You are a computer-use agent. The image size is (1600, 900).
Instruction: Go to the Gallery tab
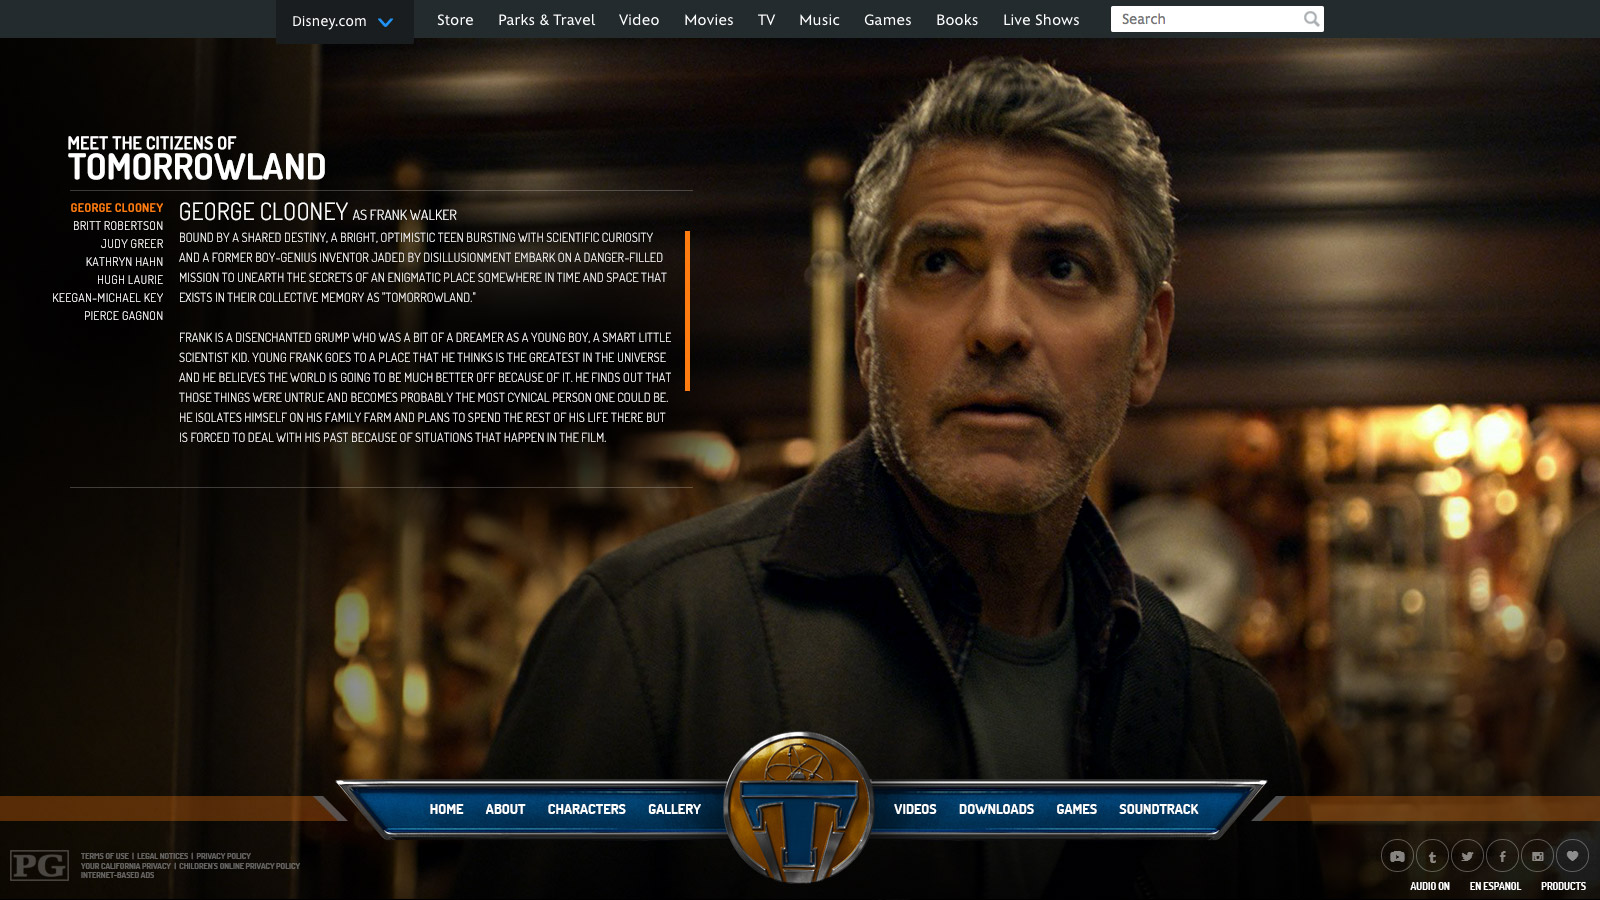(x=674, y=809)
